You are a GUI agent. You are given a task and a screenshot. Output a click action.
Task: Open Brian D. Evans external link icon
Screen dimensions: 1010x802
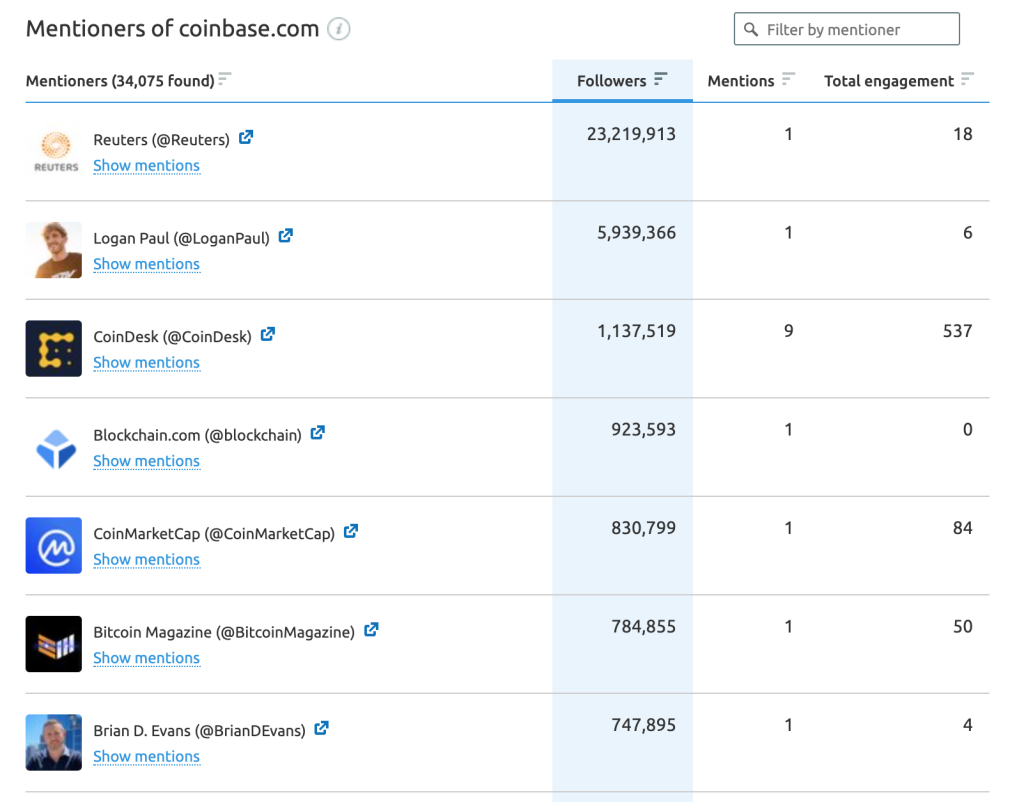pyautogui.click(x=321, y=729)
